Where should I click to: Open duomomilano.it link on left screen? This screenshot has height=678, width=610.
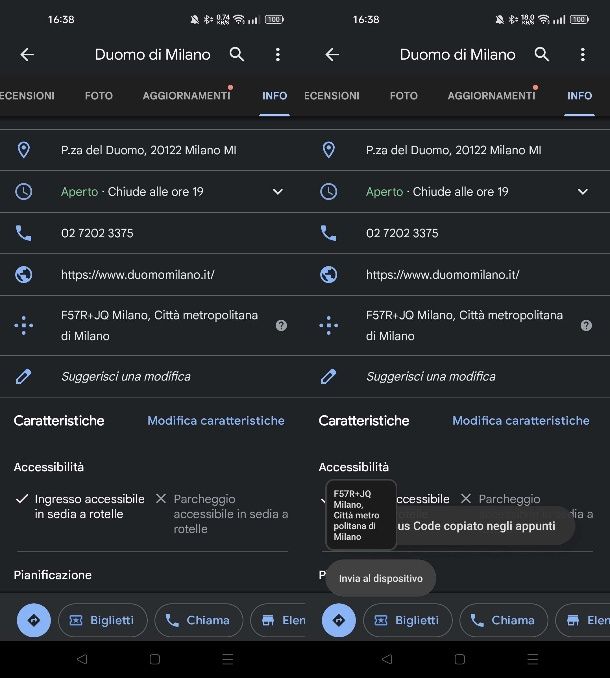point(137,275)
